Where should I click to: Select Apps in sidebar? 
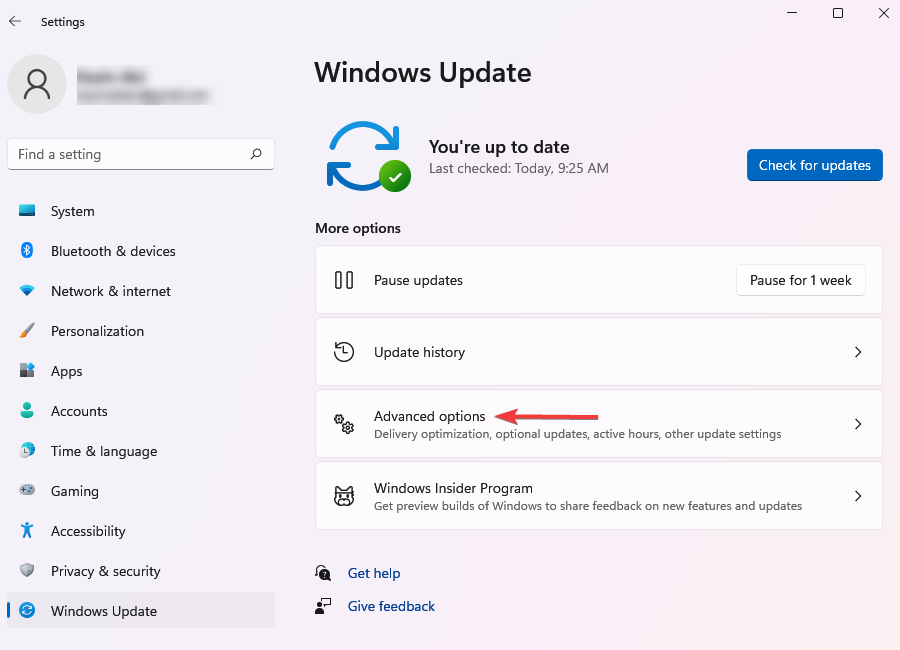coord(141,371)
